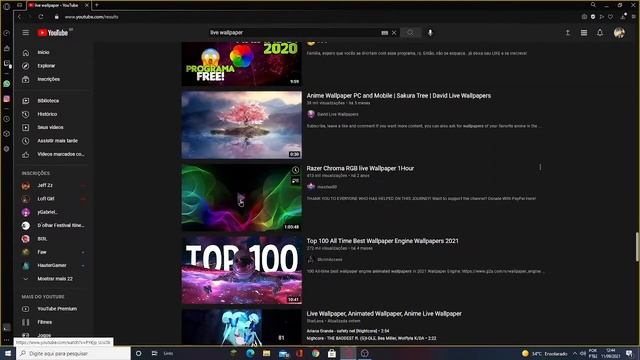Screen dimensions: 640x360
Task: Open the 2020 Programa Free video thumbnail
Action: pyautogui.click(x=242, y=64)
